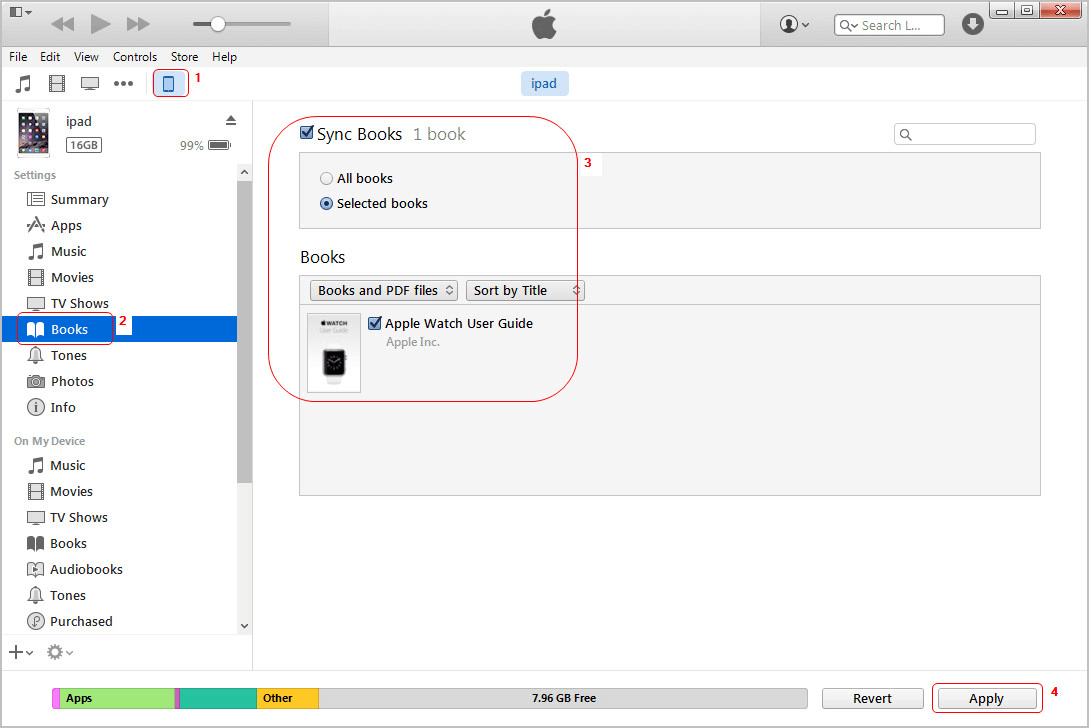Click the books search field
This screenshot has height=728, width=1089.
[x=965, y=135]
